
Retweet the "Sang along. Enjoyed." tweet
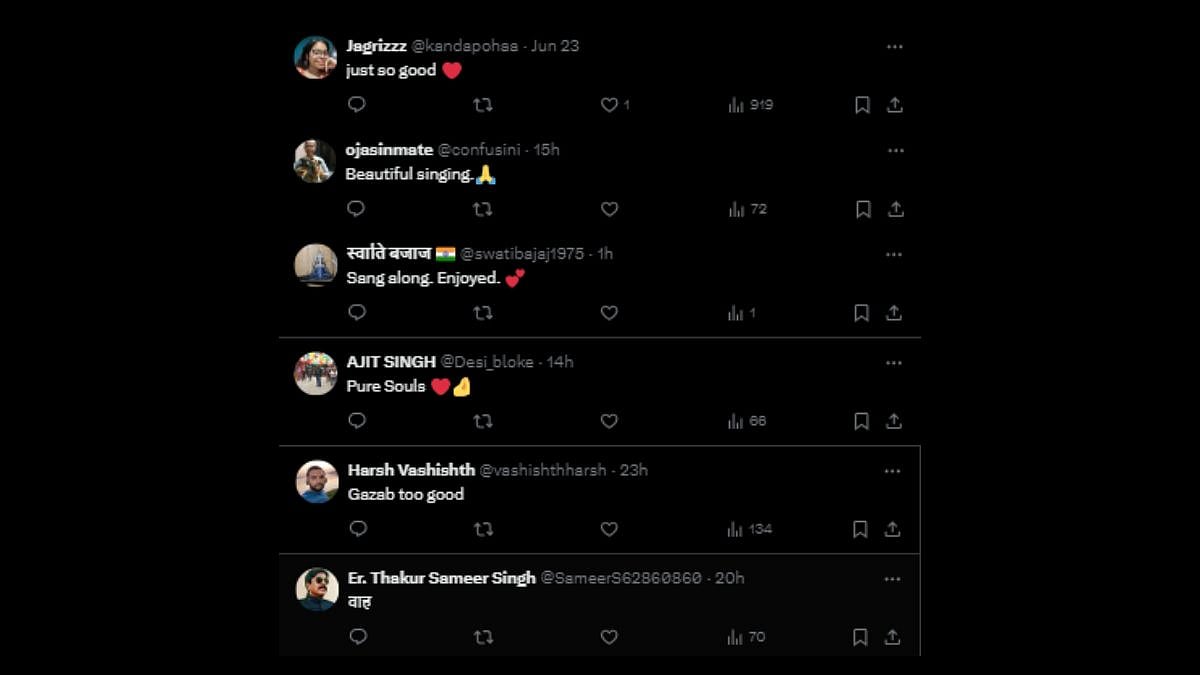(482, 313)
